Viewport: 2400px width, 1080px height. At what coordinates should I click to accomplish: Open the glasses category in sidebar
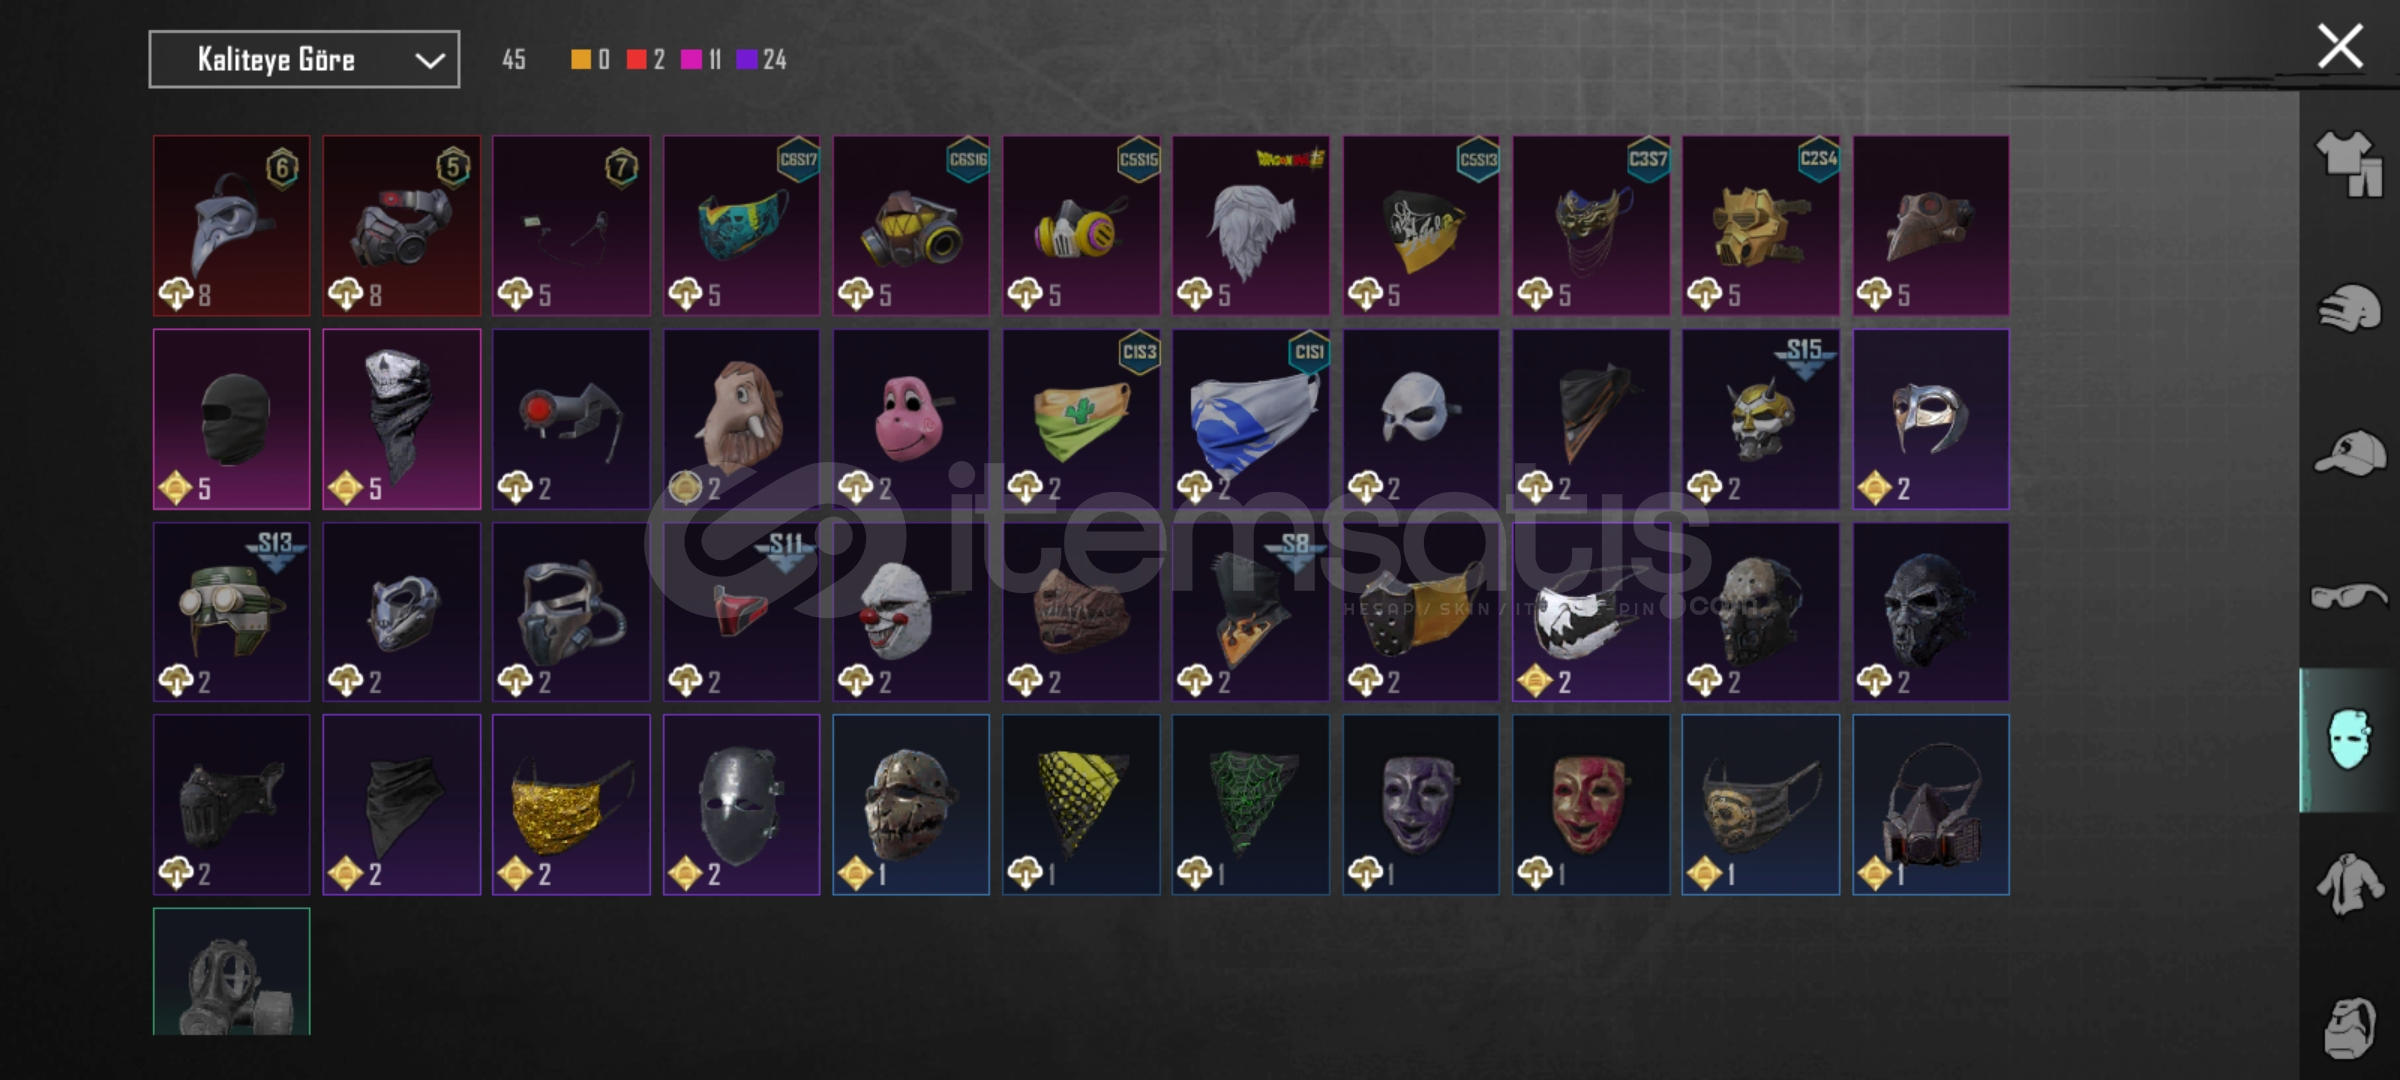point(2349,597)
